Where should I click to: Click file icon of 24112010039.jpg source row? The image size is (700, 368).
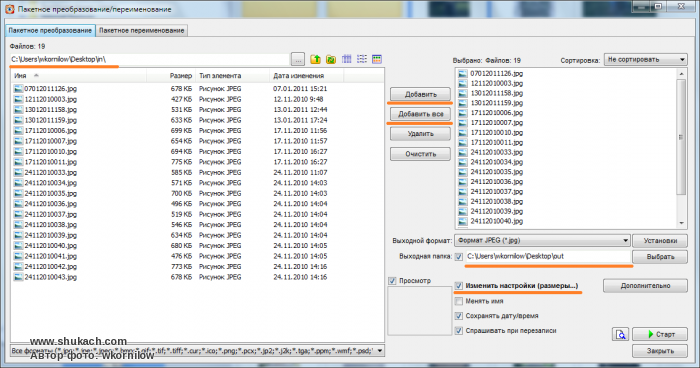pyautogui.click(x=18, y=235)
